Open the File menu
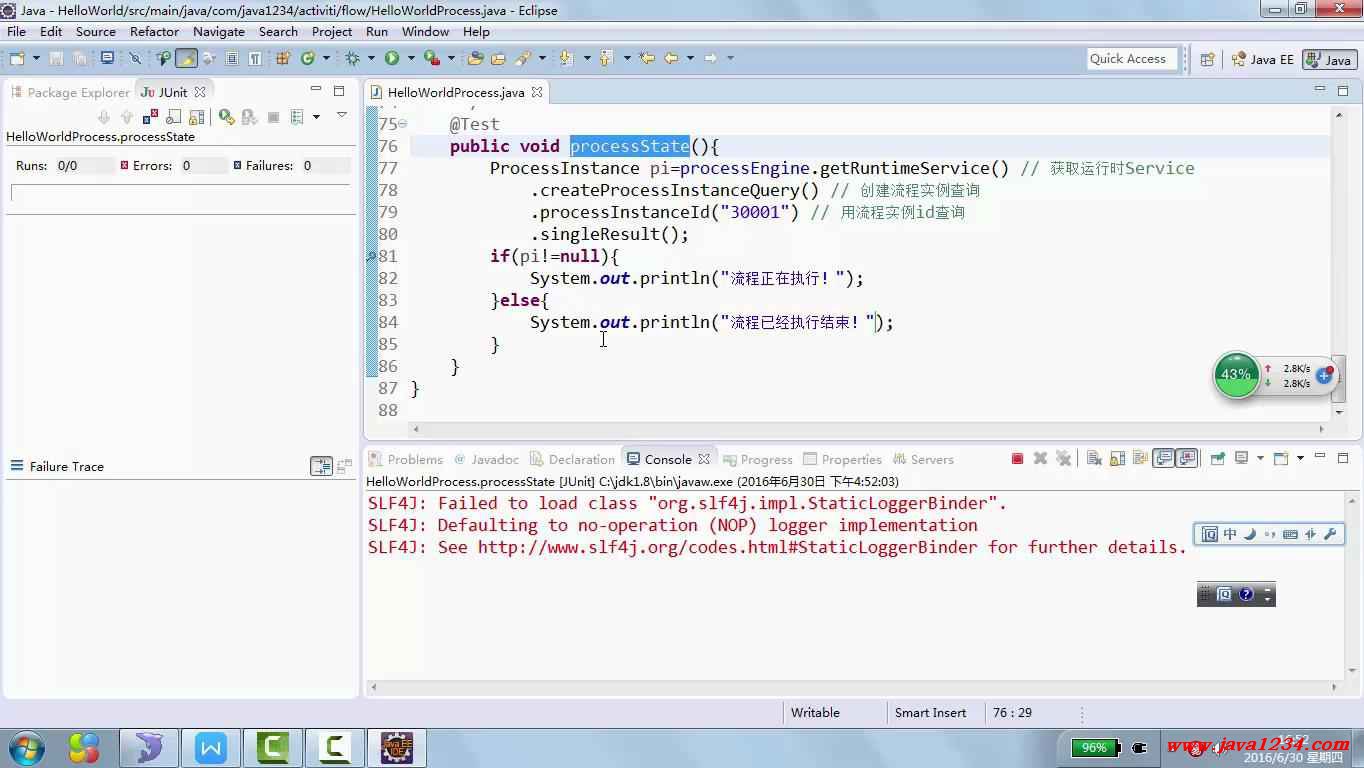This screenshot has width=1364, height=768. pyautogui.click(x=16, y=31)
